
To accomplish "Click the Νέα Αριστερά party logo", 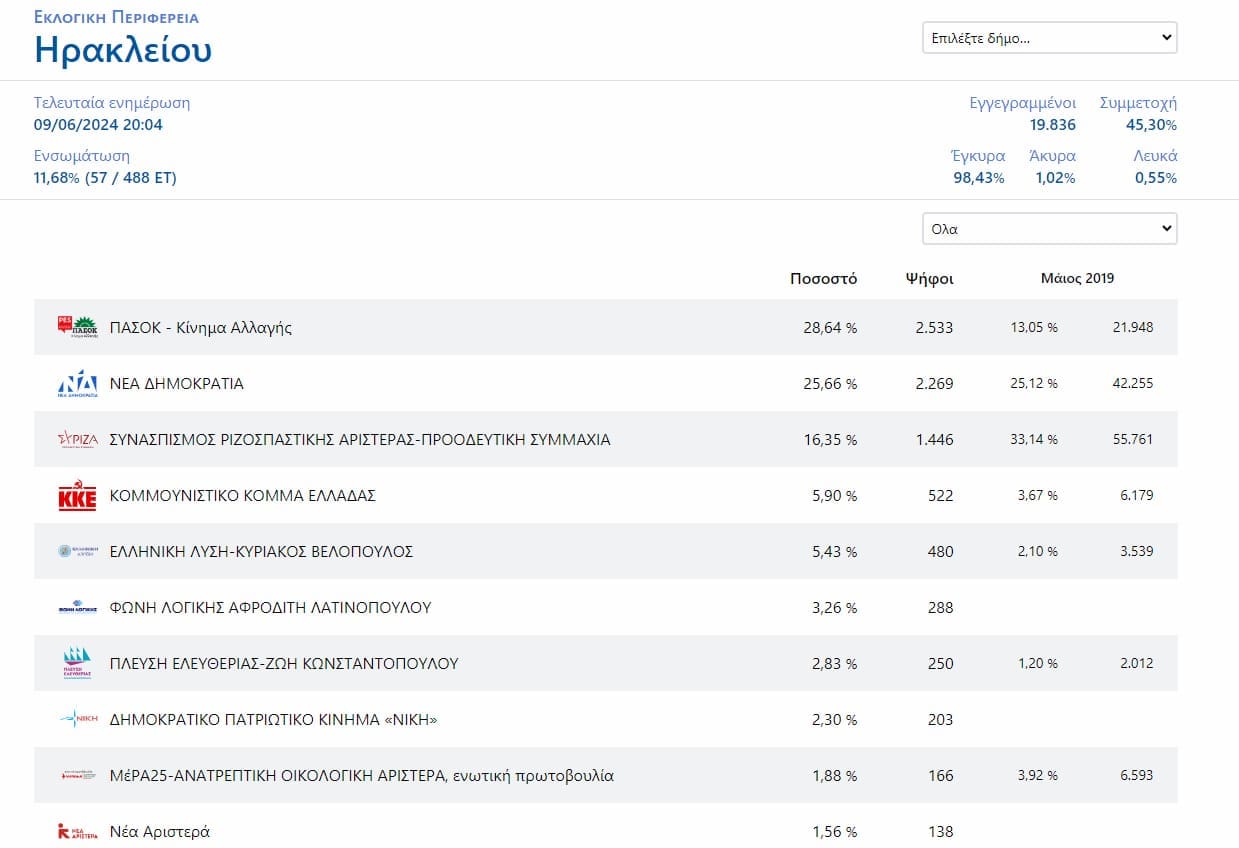I will [78, 831].
